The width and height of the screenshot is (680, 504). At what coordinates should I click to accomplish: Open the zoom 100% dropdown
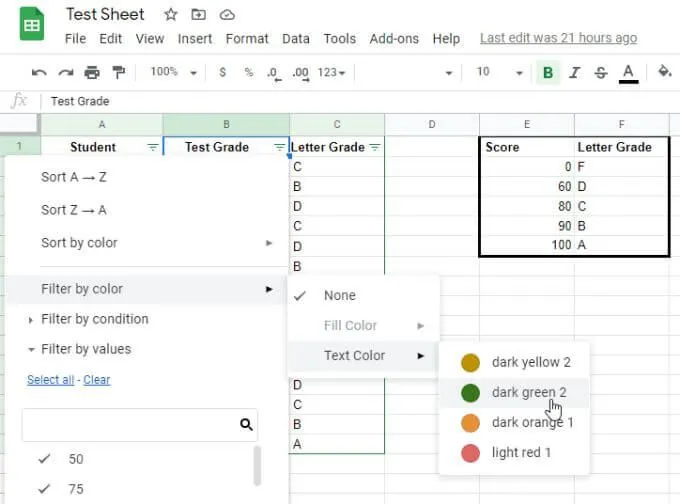click(x=173, y=72)
